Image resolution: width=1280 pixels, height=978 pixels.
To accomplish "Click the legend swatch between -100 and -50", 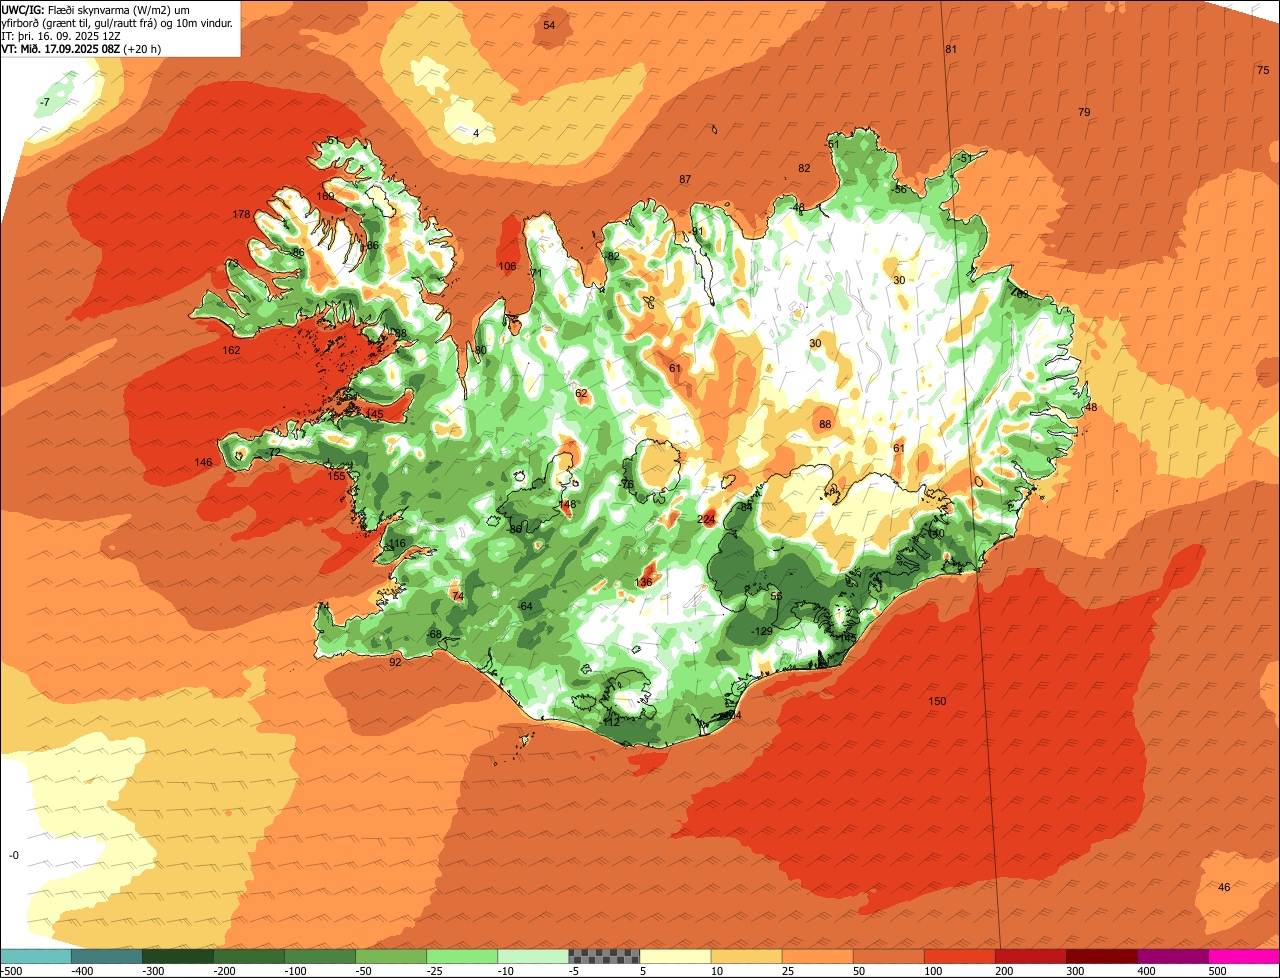I will 319,955.
